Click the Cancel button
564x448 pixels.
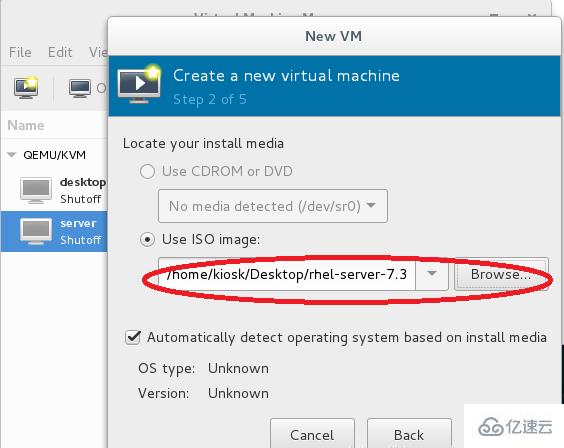pos(312,433)
